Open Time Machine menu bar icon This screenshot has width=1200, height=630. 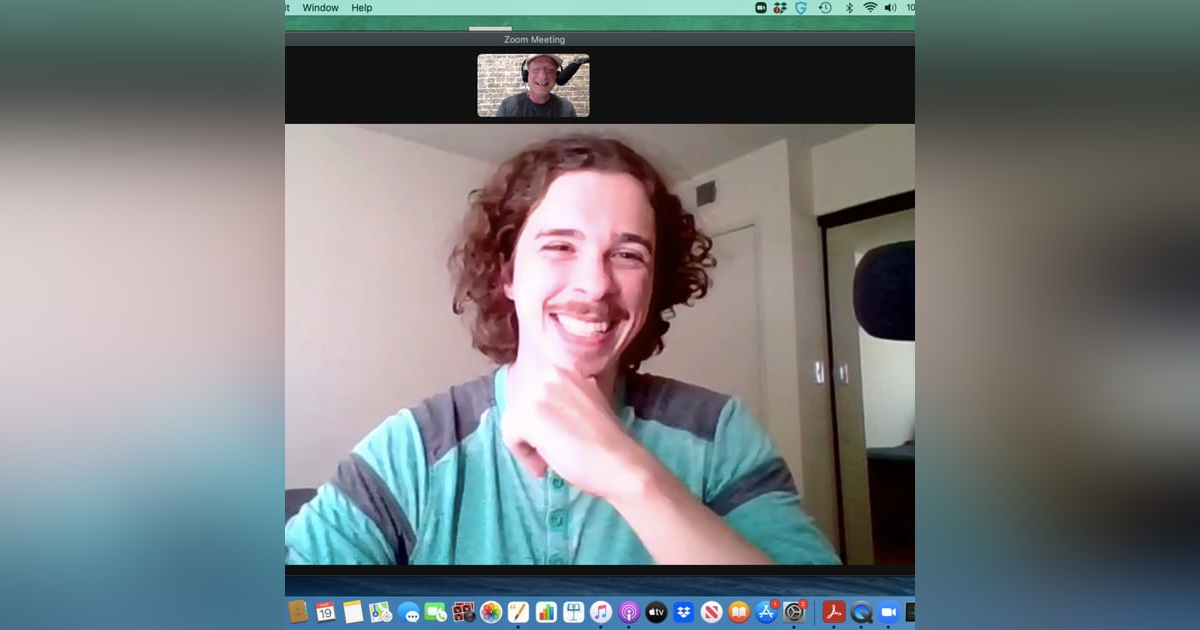[825, 8]
